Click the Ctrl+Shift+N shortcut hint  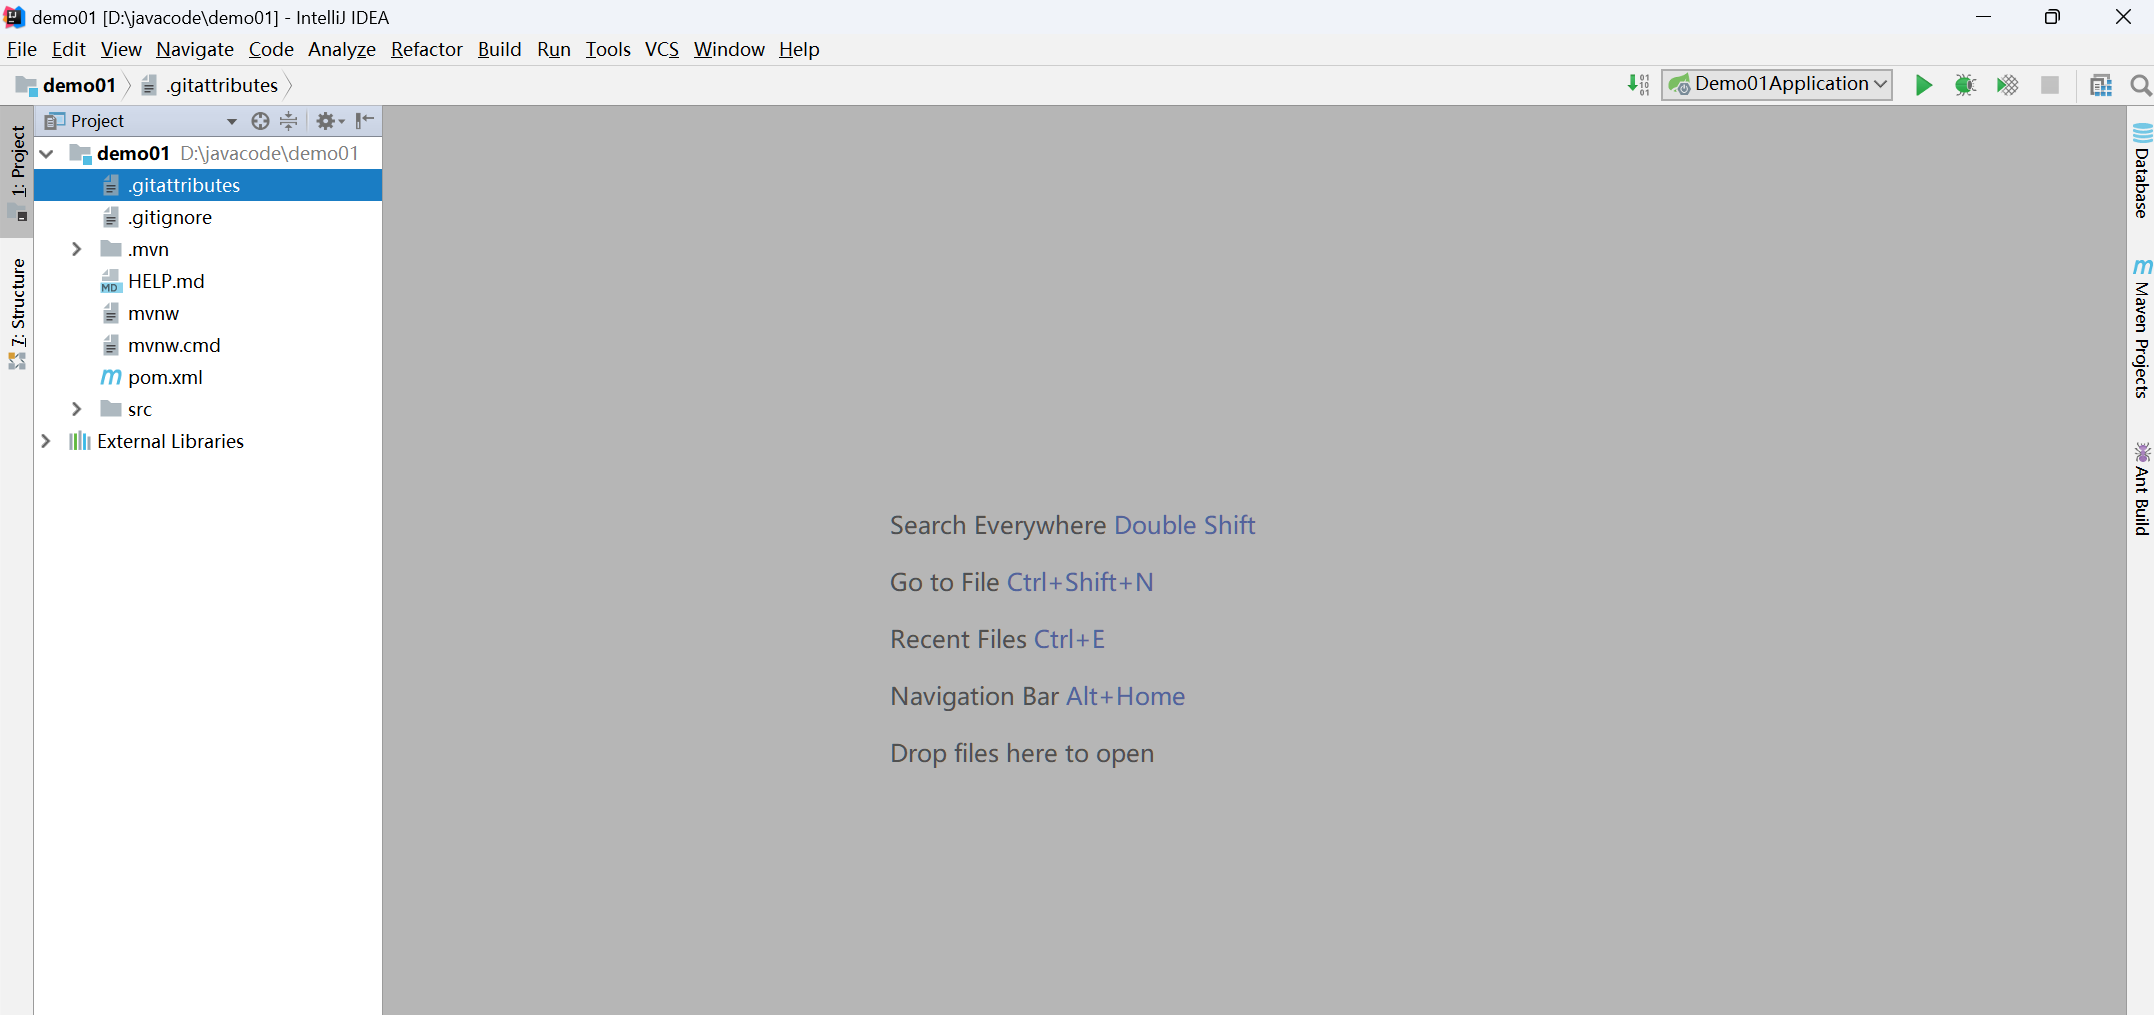tap(1080, 582)
